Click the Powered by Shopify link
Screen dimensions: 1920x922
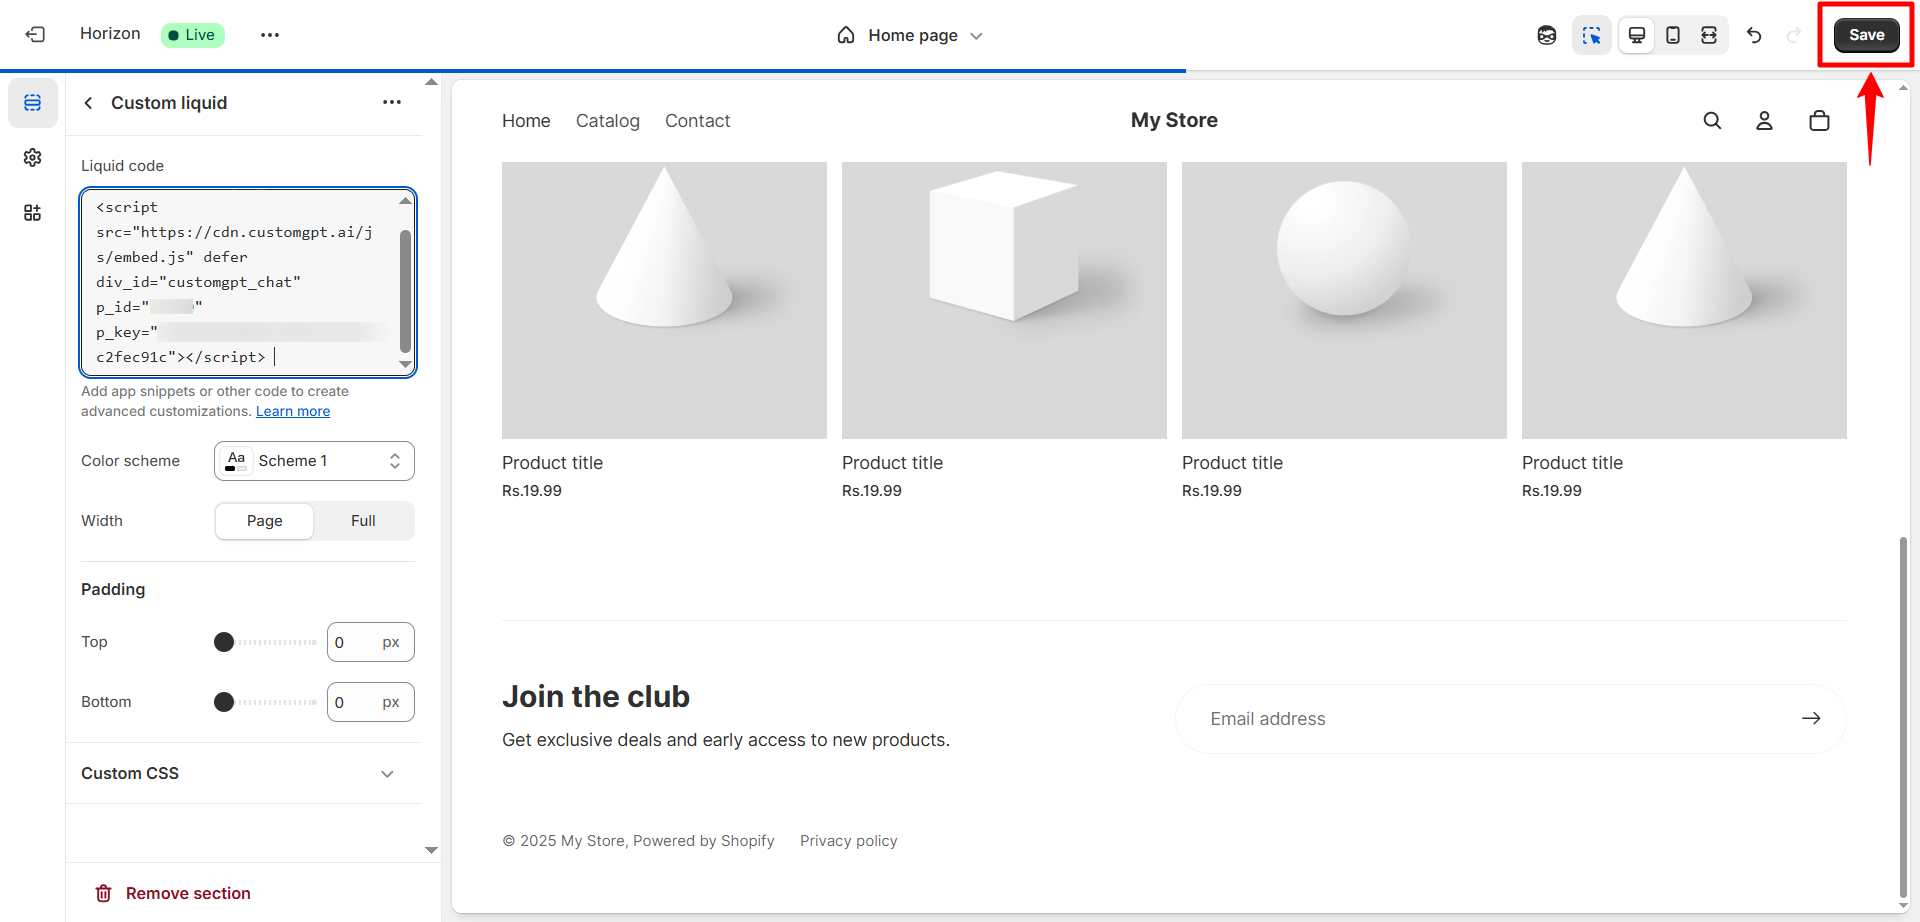703,841
